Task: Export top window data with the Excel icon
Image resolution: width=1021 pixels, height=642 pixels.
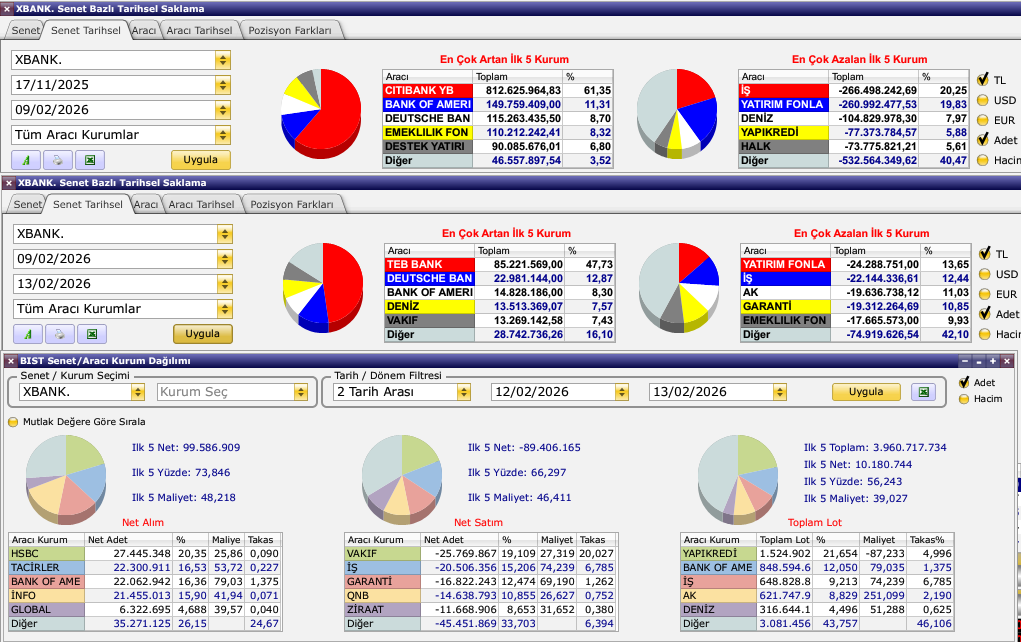Action: [x=90, y=160]
